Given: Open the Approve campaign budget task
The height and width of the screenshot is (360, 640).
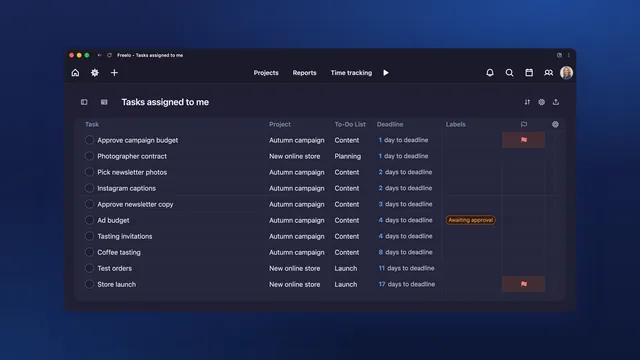Looking at the screenshot, I should [138, 140].
